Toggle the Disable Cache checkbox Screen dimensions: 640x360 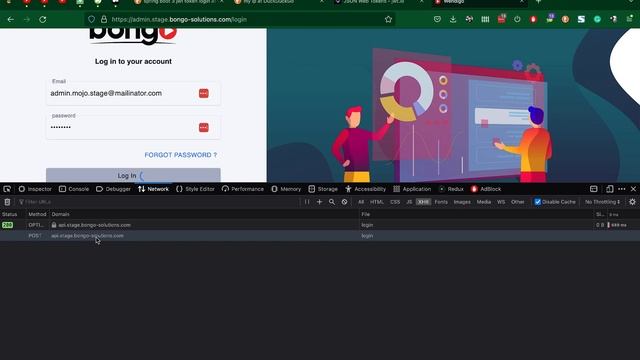click(x=538, y=202)
